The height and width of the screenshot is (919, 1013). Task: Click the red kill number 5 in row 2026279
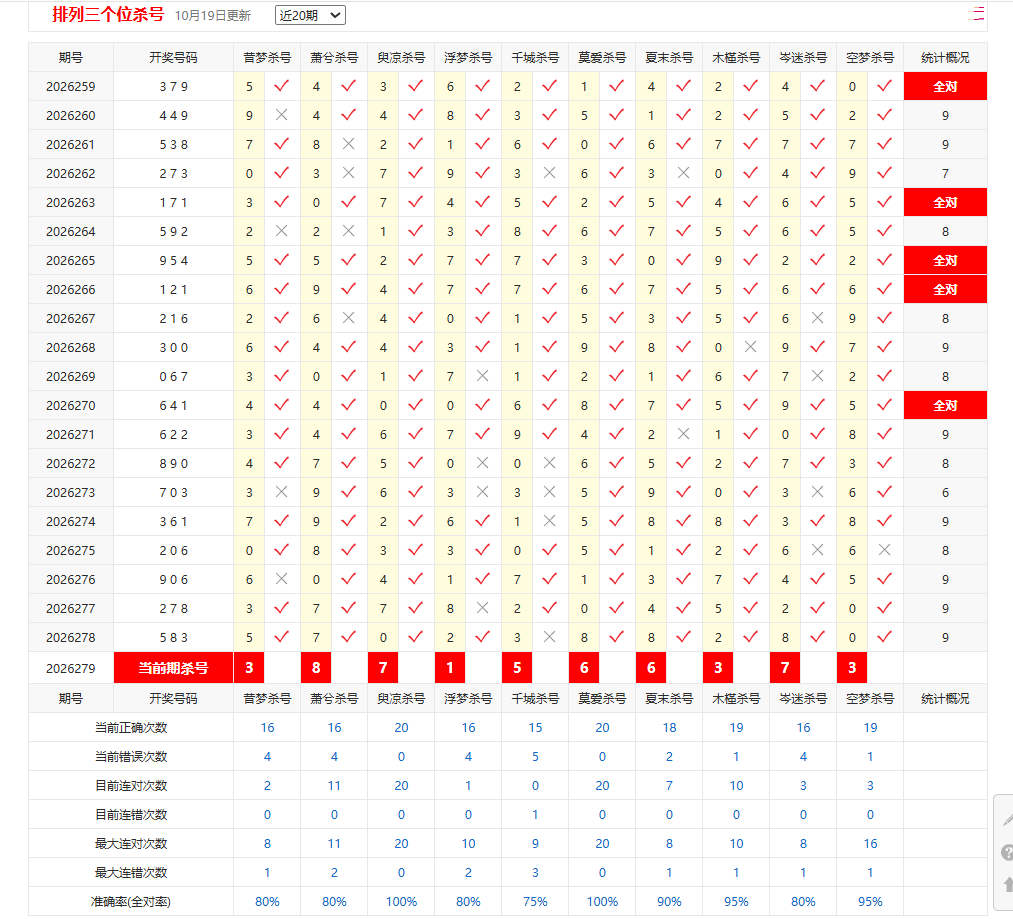pos(517,668)
